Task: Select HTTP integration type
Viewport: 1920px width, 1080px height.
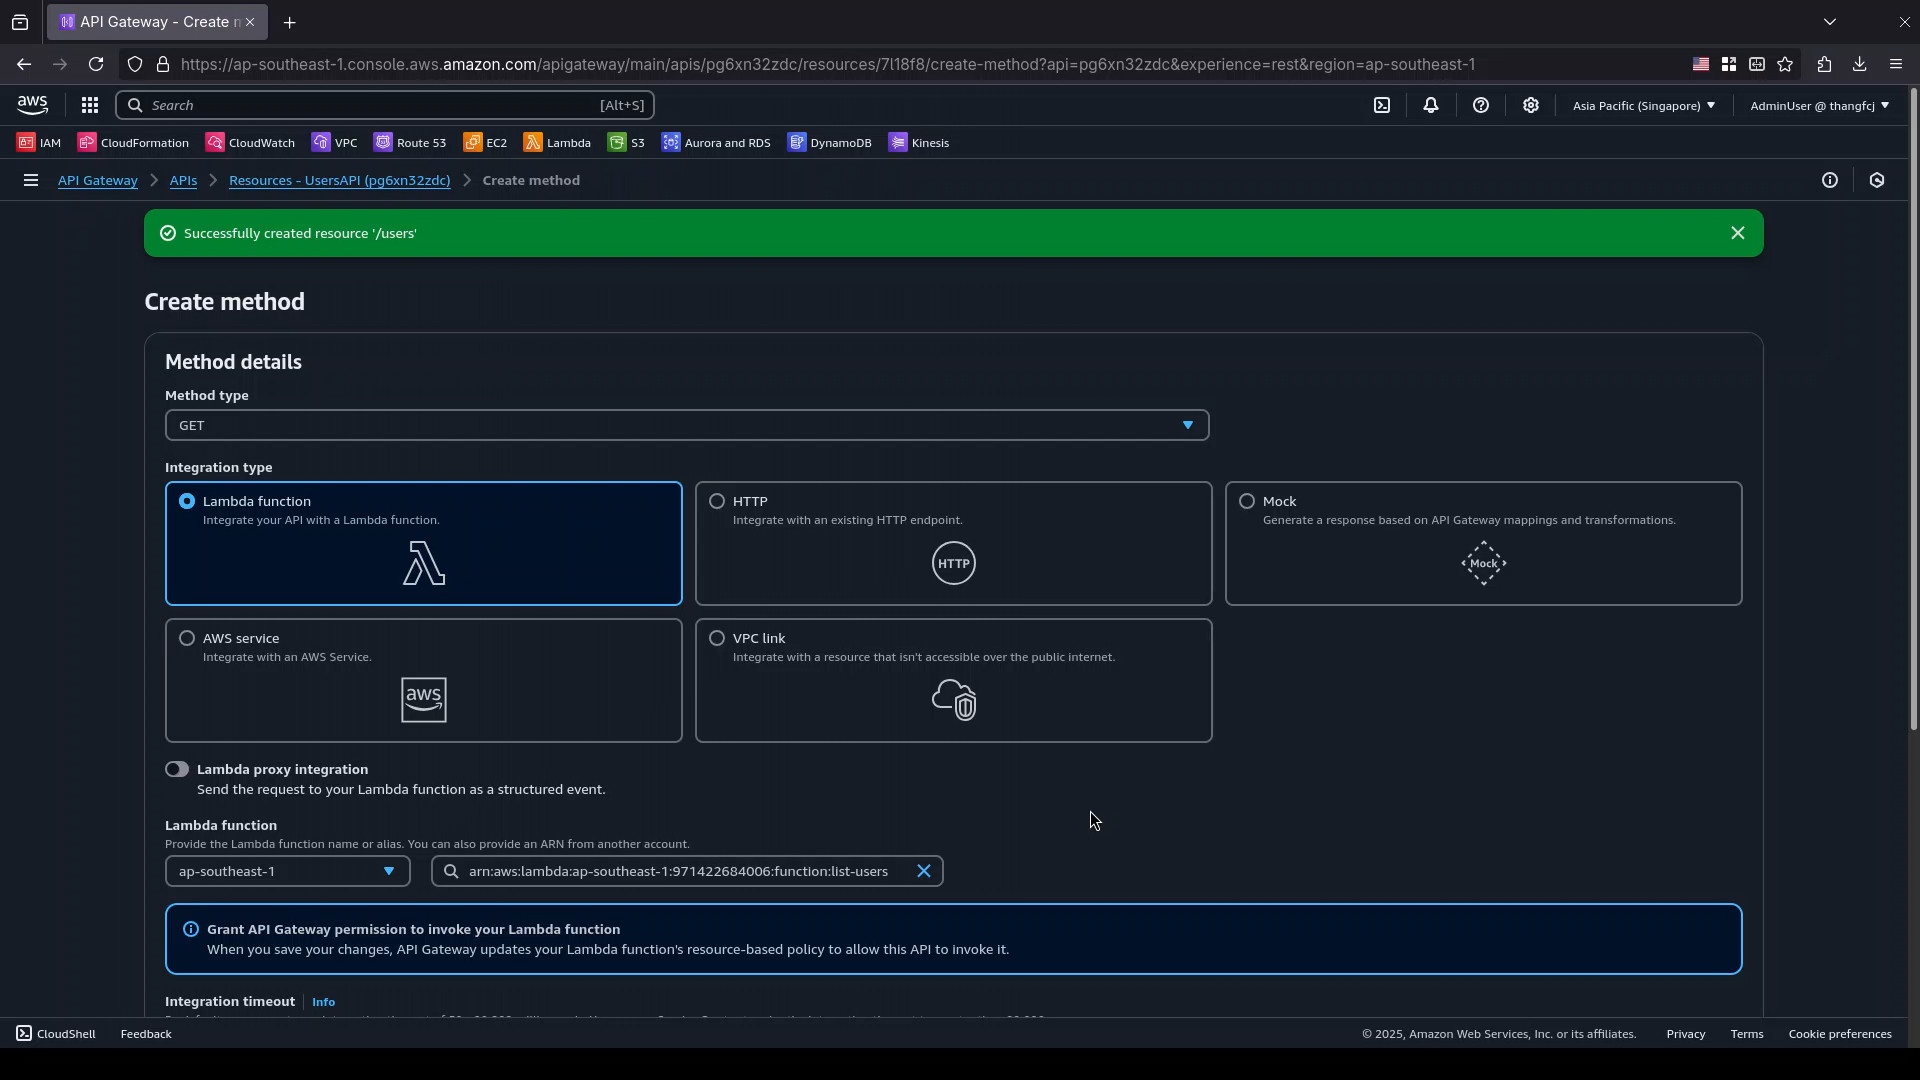Action: point(954,544)
